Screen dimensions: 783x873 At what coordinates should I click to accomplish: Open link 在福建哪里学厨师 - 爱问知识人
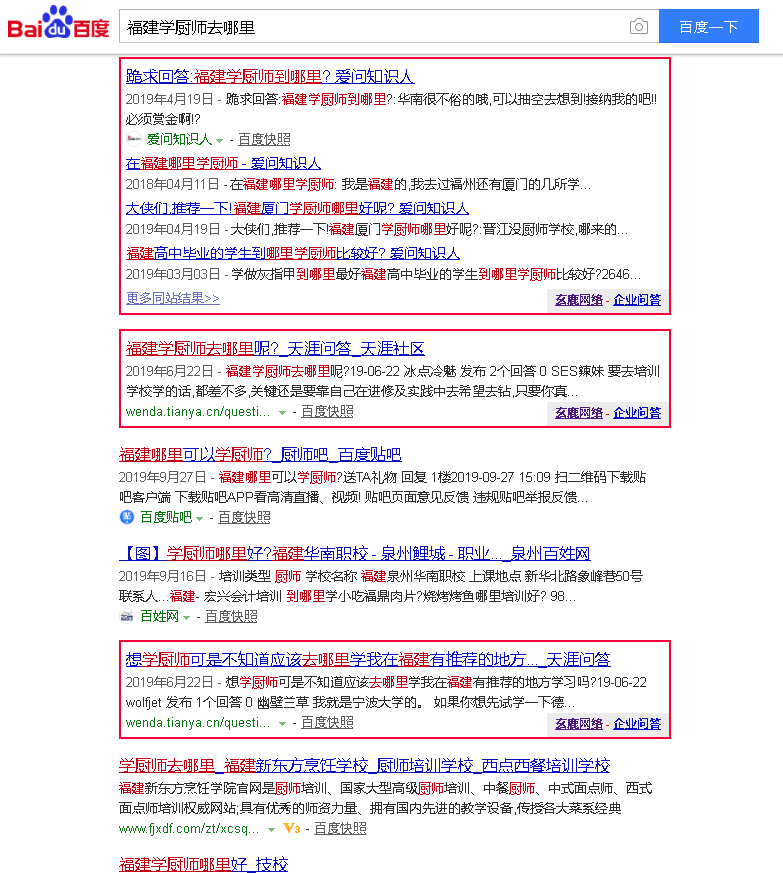223,163
